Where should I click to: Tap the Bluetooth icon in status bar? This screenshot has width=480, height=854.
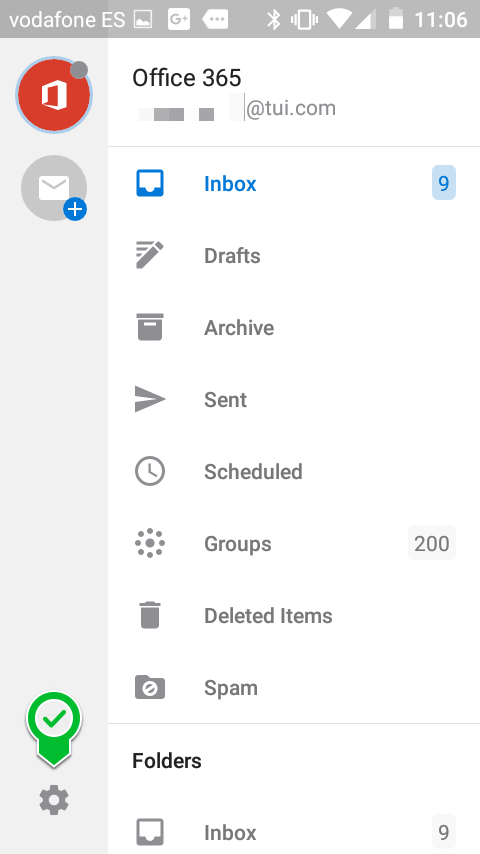point(273,20)
